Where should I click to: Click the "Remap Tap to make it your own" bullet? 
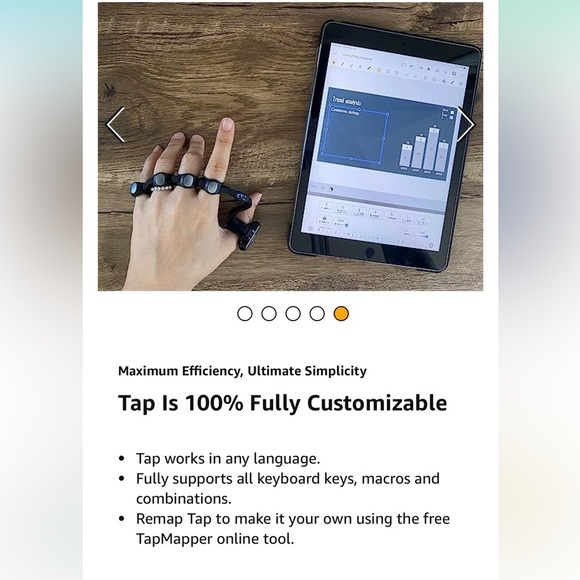293,529
